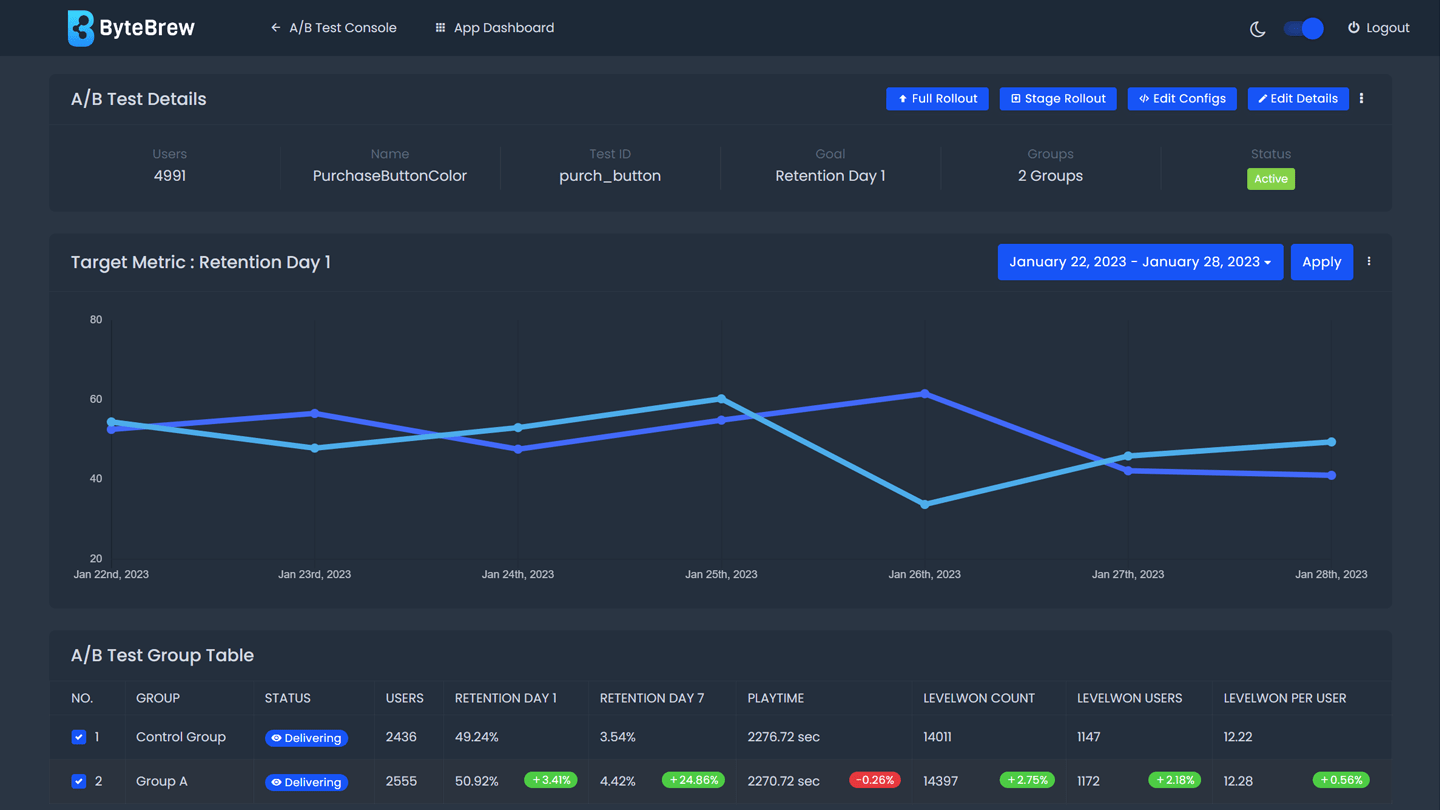
Task: Click the grid icon next to App Dashboard
Action: click(x=439, y=27)
